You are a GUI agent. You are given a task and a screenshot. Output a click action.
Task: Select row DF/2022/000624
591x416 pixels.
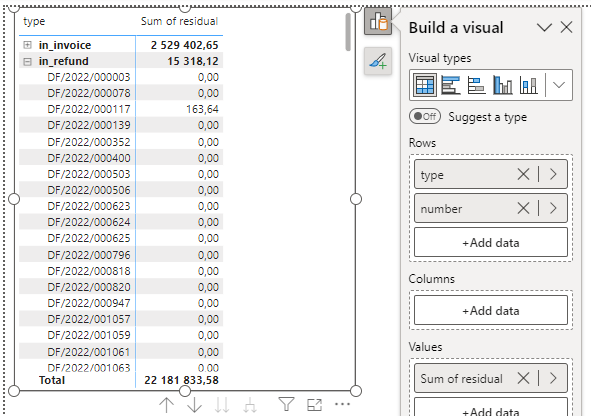[x=89, y=222]
